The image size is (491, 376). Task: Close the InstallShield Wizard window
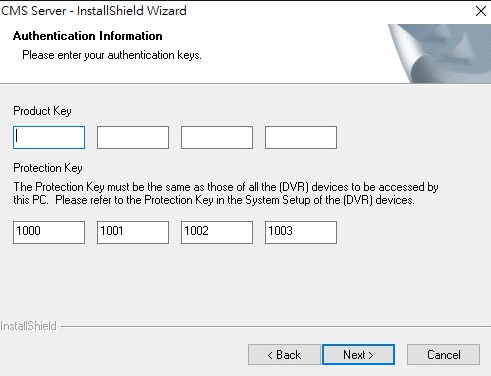click(481, 11)
